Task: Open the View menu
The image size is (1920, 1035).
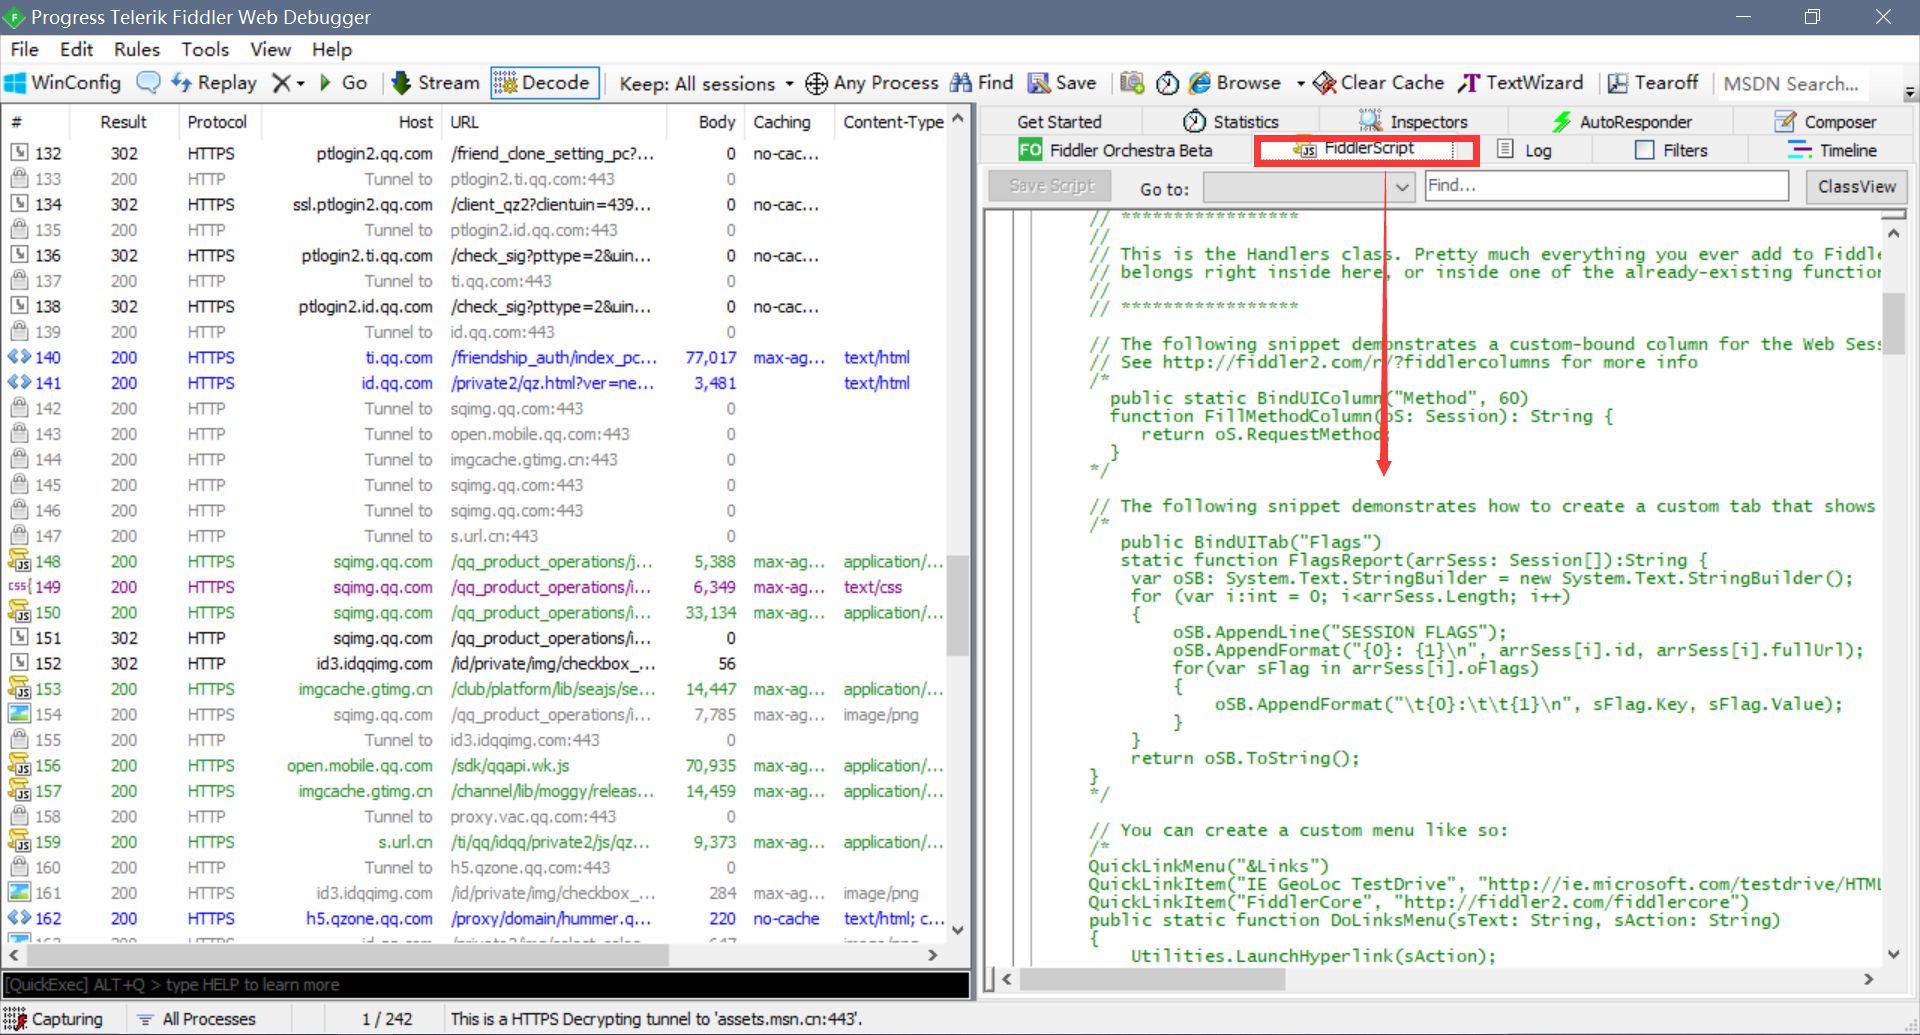Action: click(x=270, y=49)
